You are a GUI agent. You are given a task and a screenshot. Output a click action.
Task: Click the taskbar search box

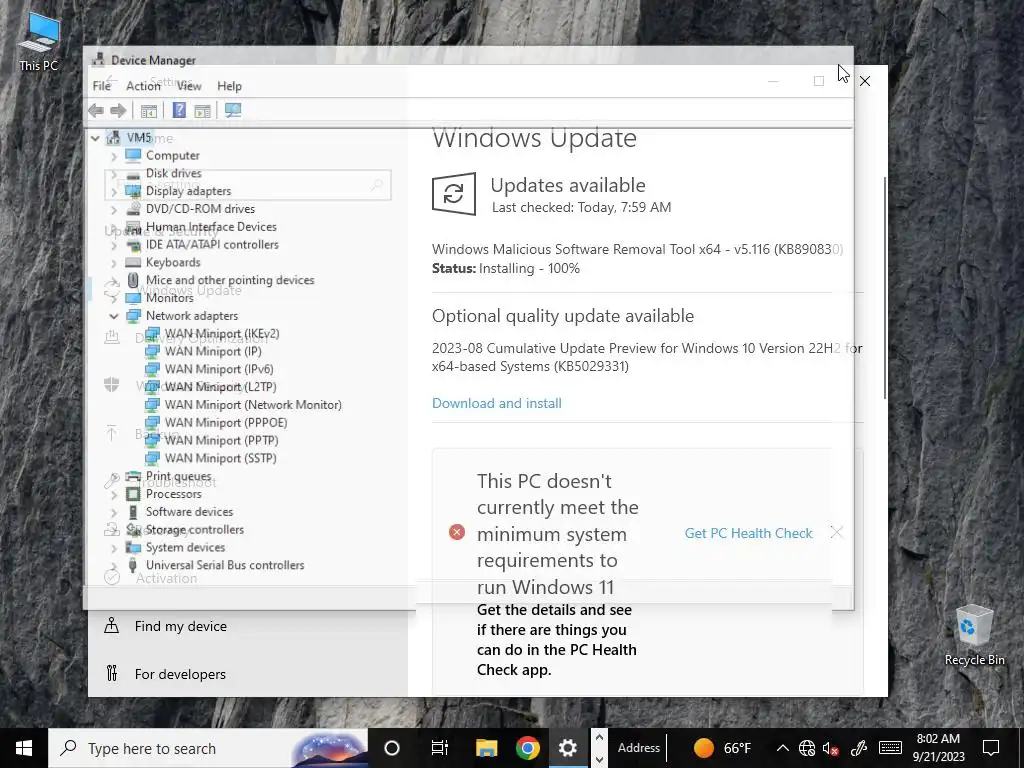point(208,748)
